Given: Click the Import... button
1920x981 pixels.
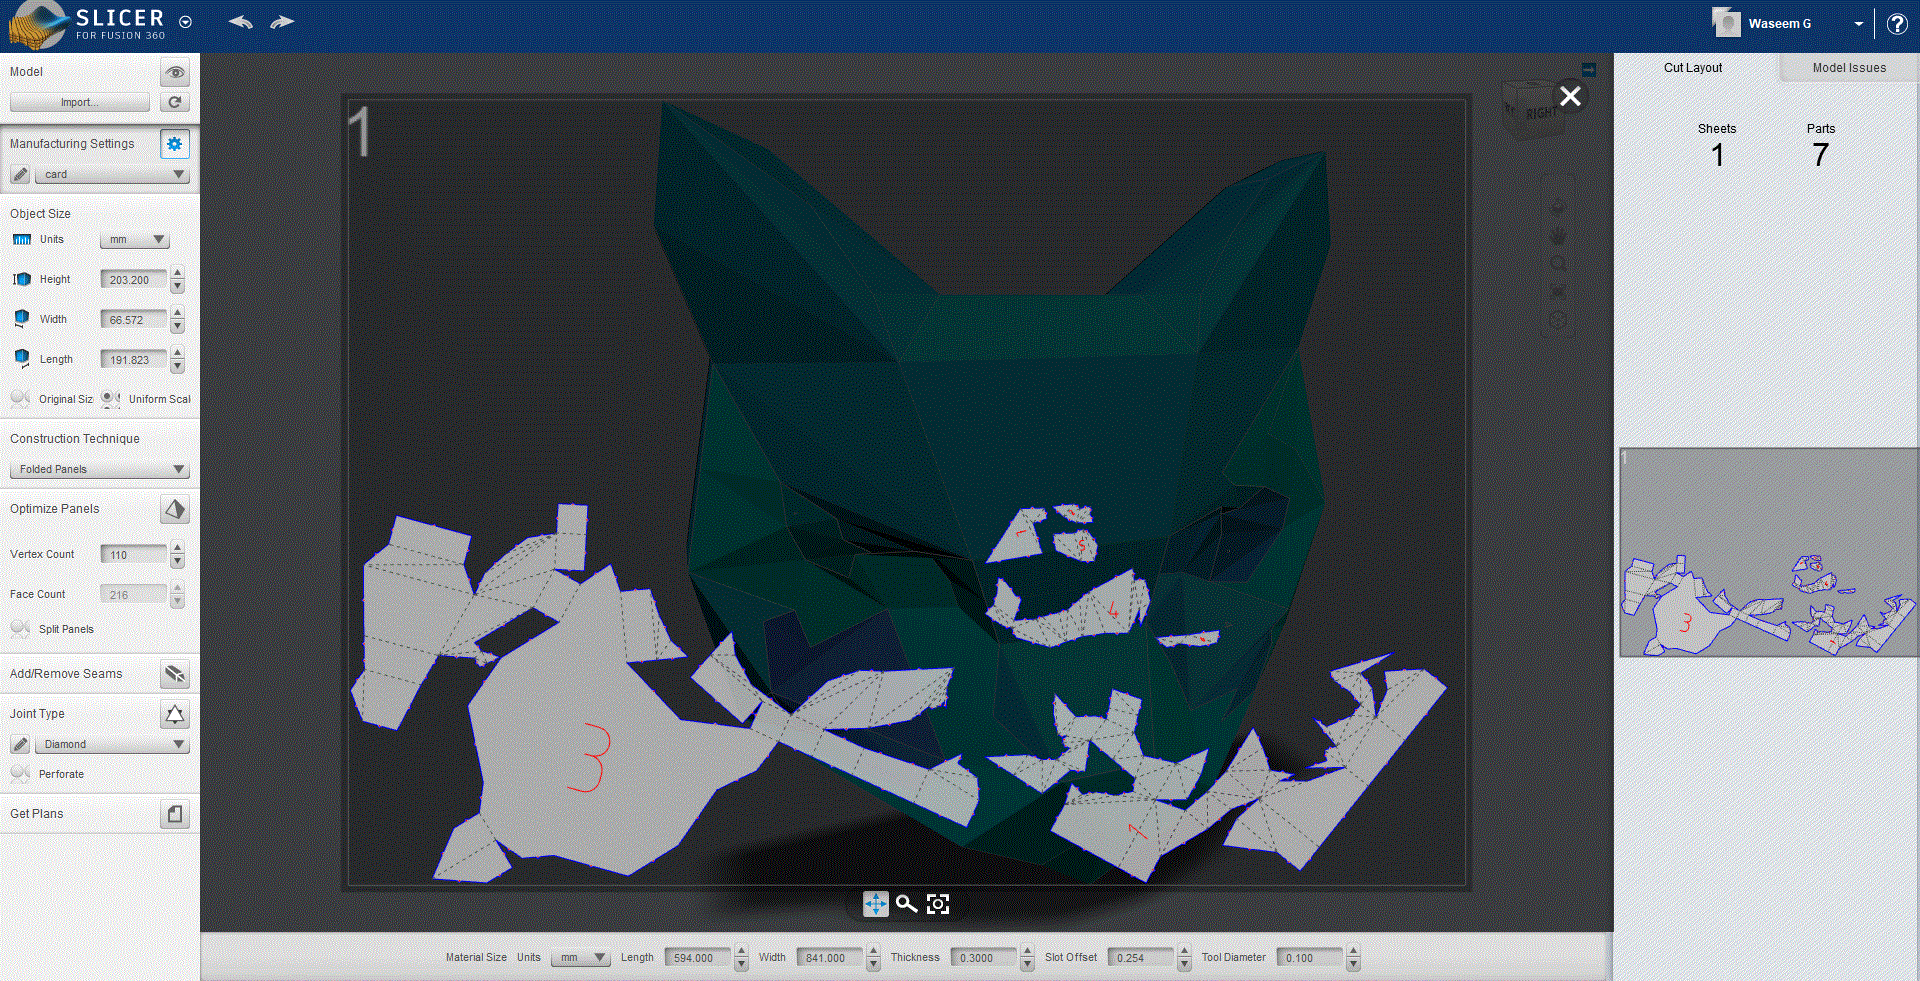Looking at the screenshot, I should click(x=79, y=102).
